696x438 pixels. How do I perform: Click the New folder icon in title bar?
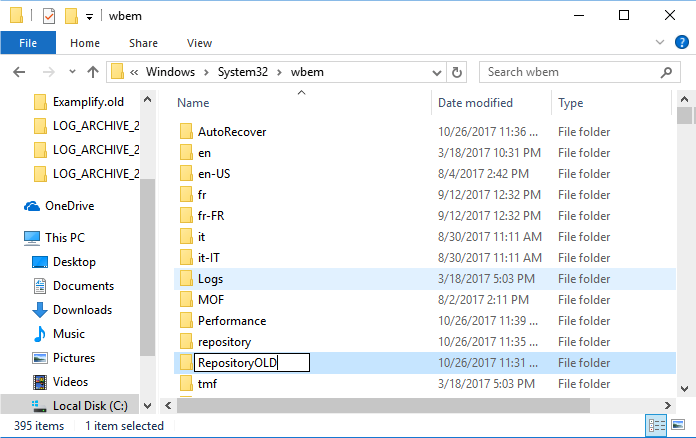71,16
